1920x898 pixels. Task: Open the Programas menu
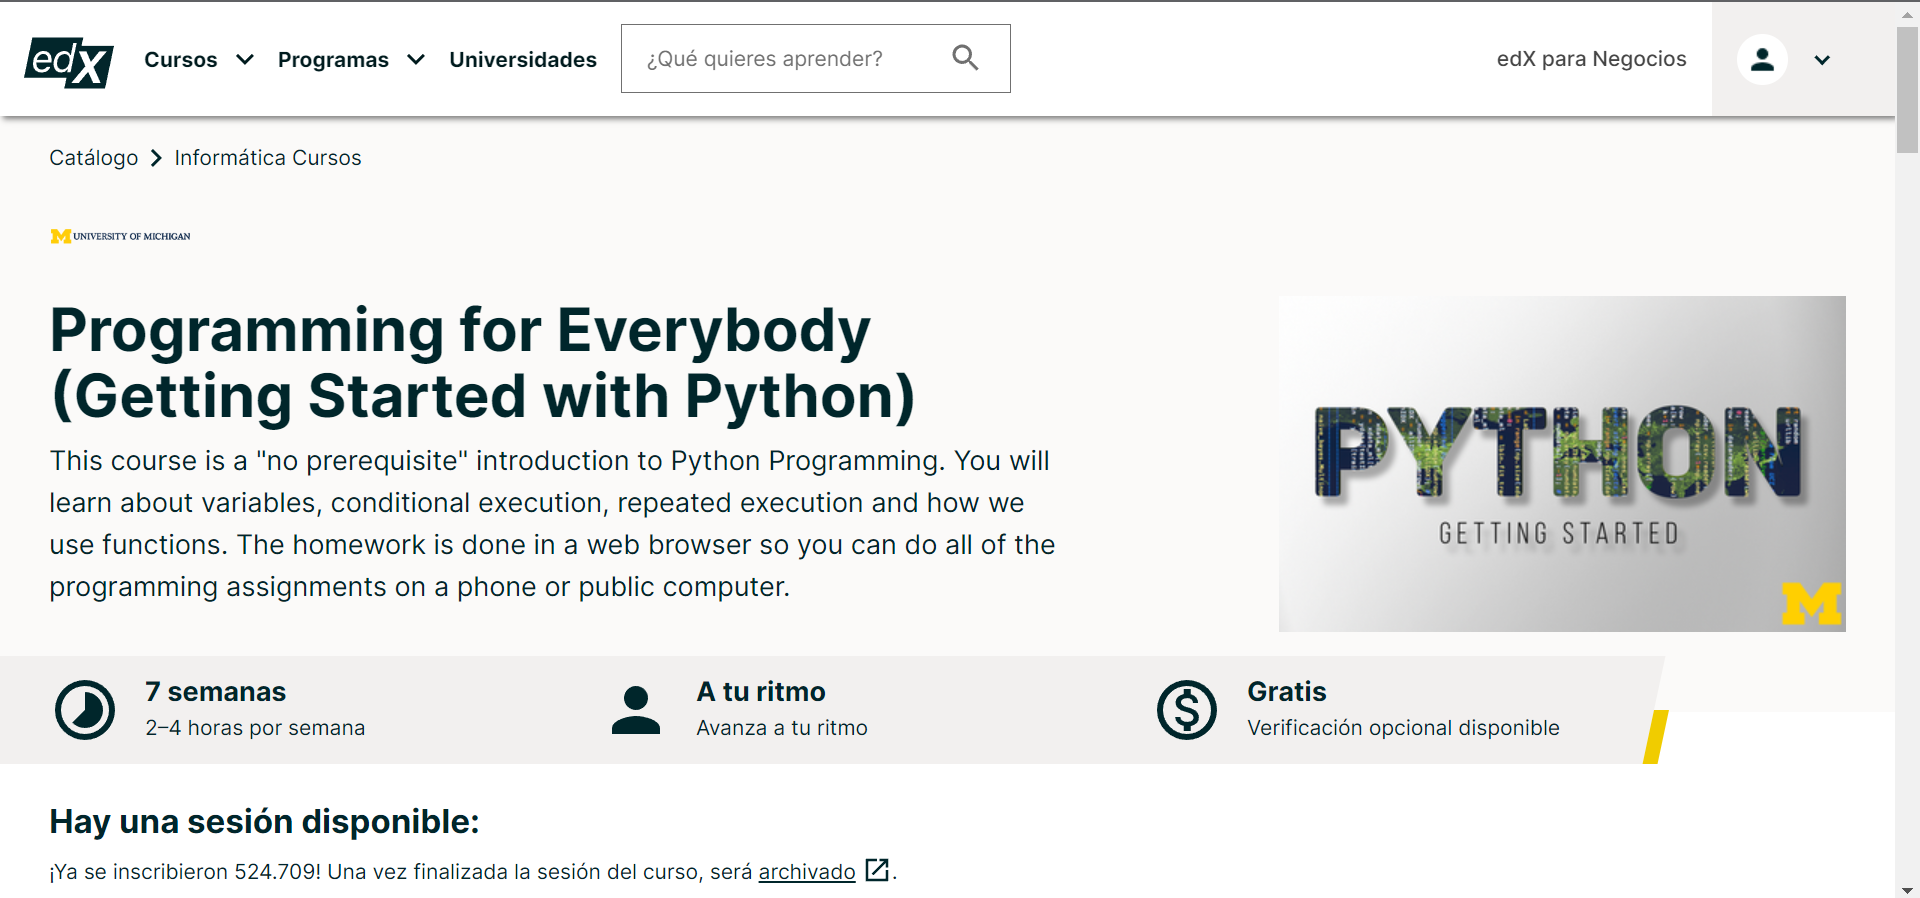[333, 60]
